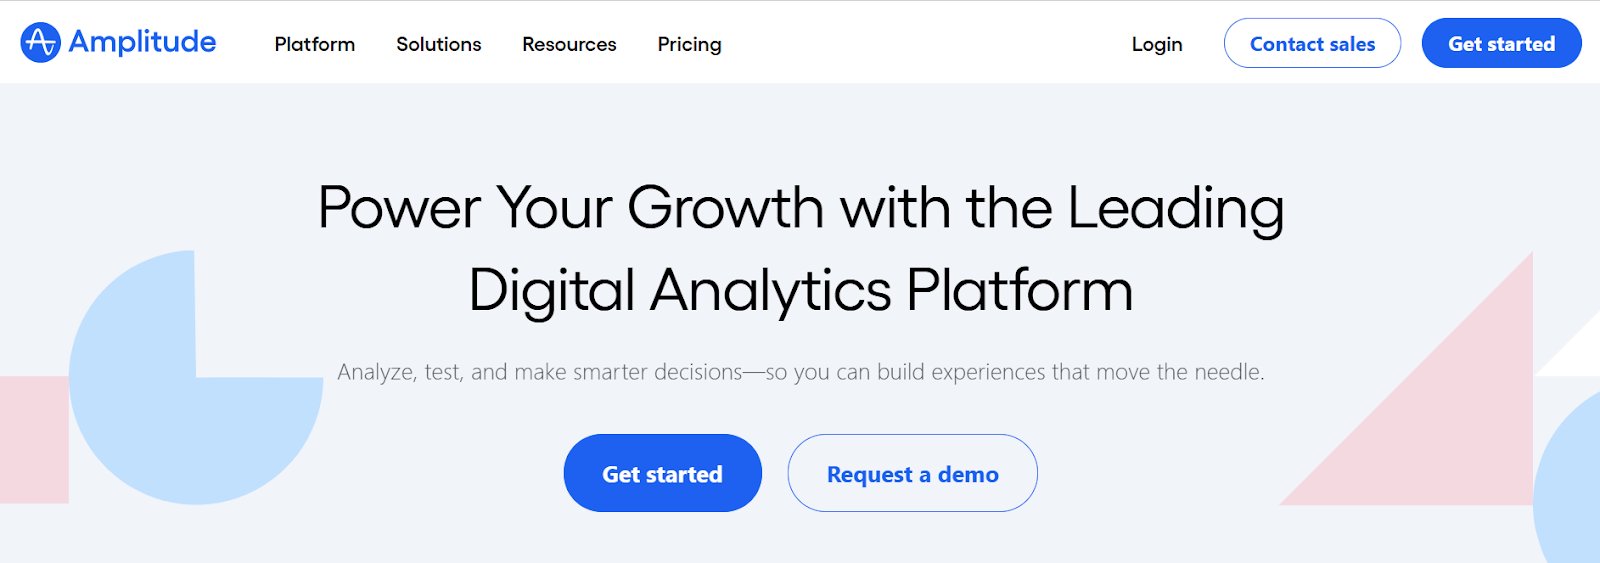Click the headline line 'Digital Analytics Platform'

pos(801,290)
